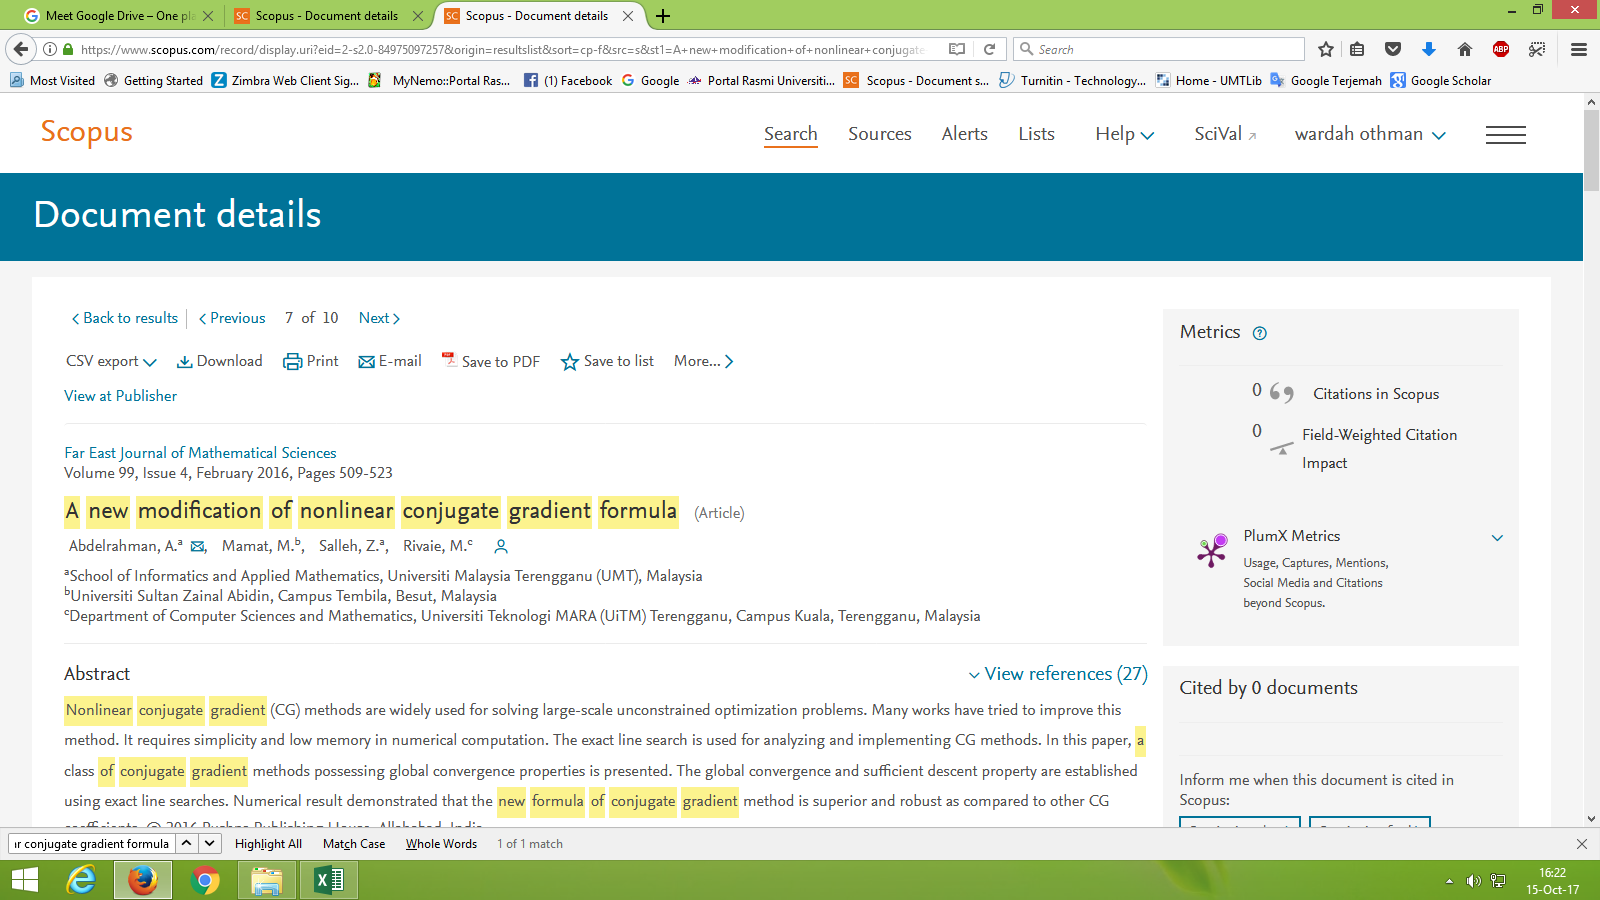Expand the PlumX Metrics chevron
Image resolution: width=1600 pixels, height=900 pixels.
tap(1497, 538)
